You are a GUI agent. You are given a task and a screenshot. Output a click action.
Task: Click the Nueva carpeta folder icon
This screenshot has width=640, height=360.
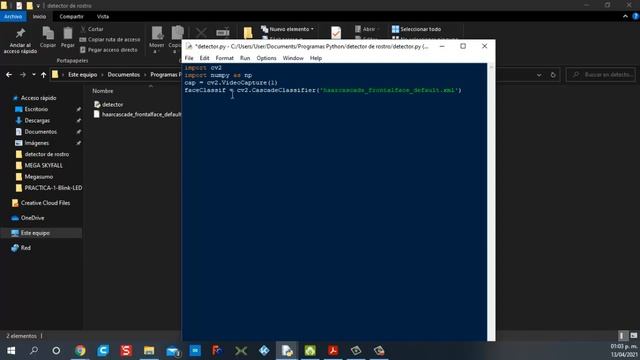click(248, 33)
